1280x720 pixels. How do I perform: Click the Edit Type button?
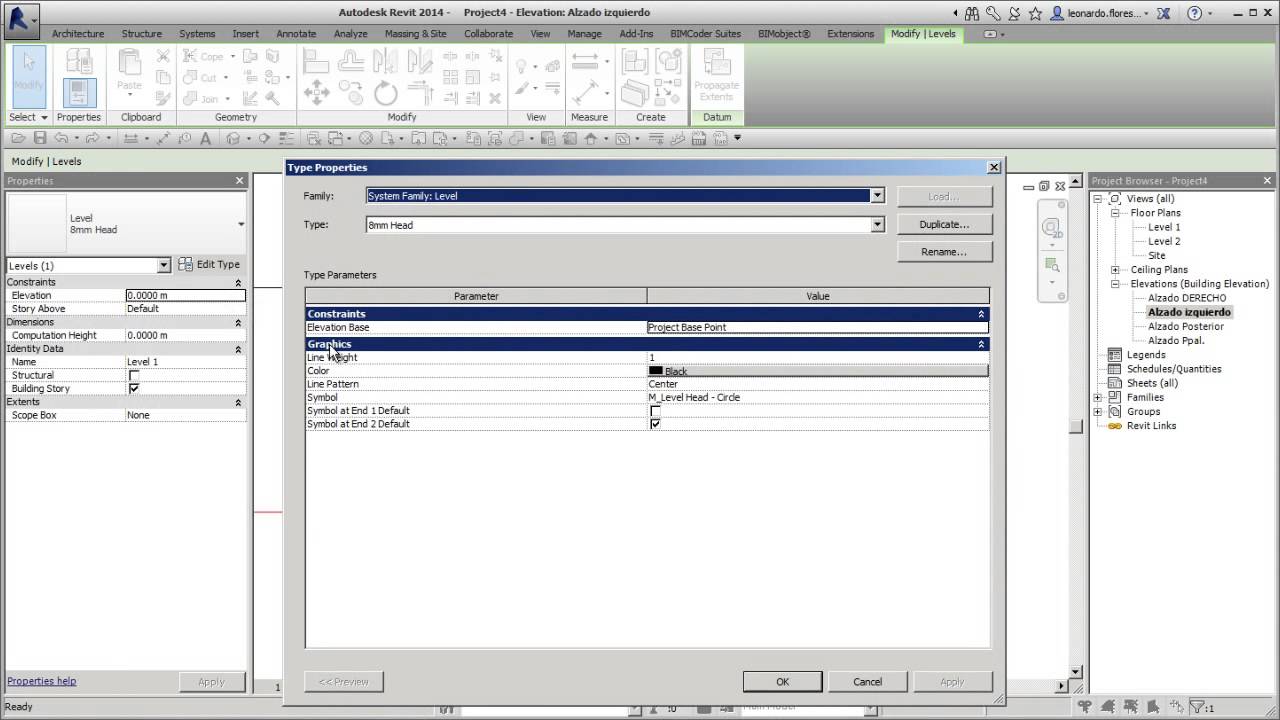[210, 264]
